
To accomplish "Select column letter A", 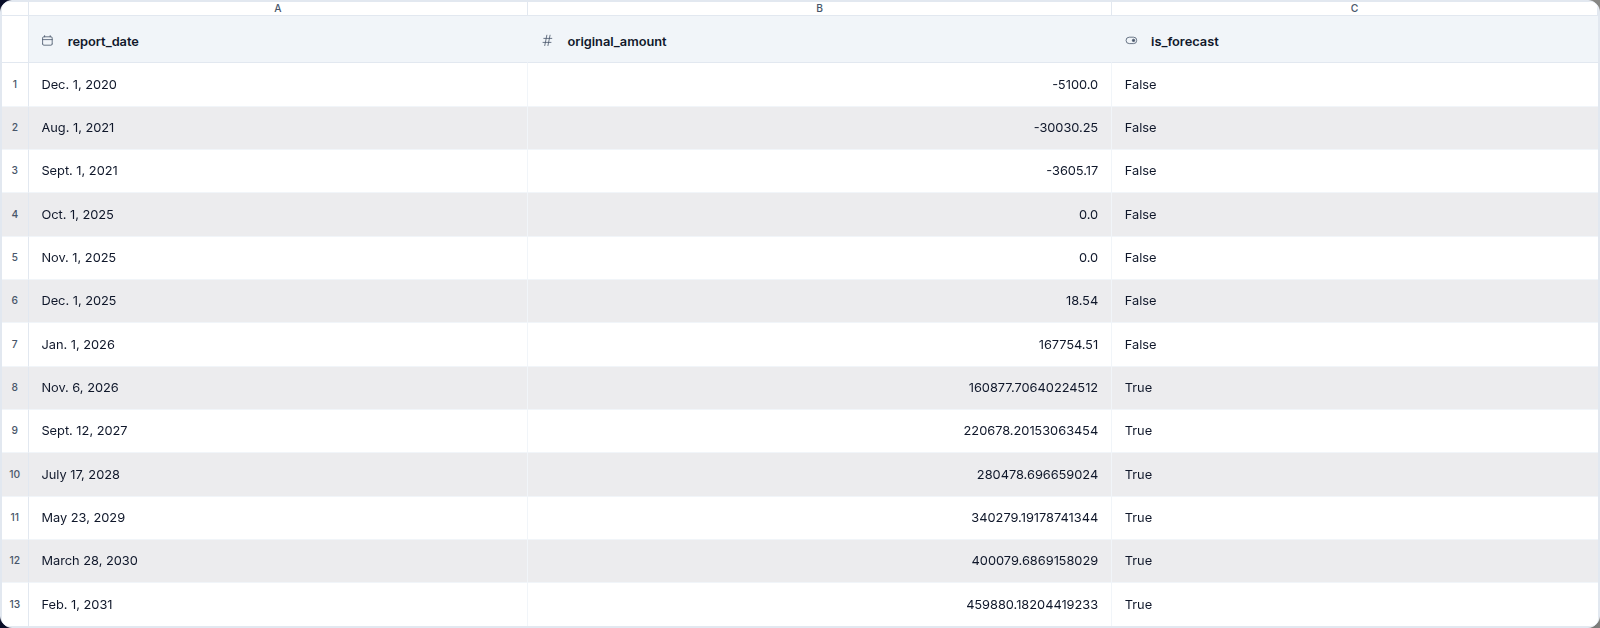I will 278,8.
